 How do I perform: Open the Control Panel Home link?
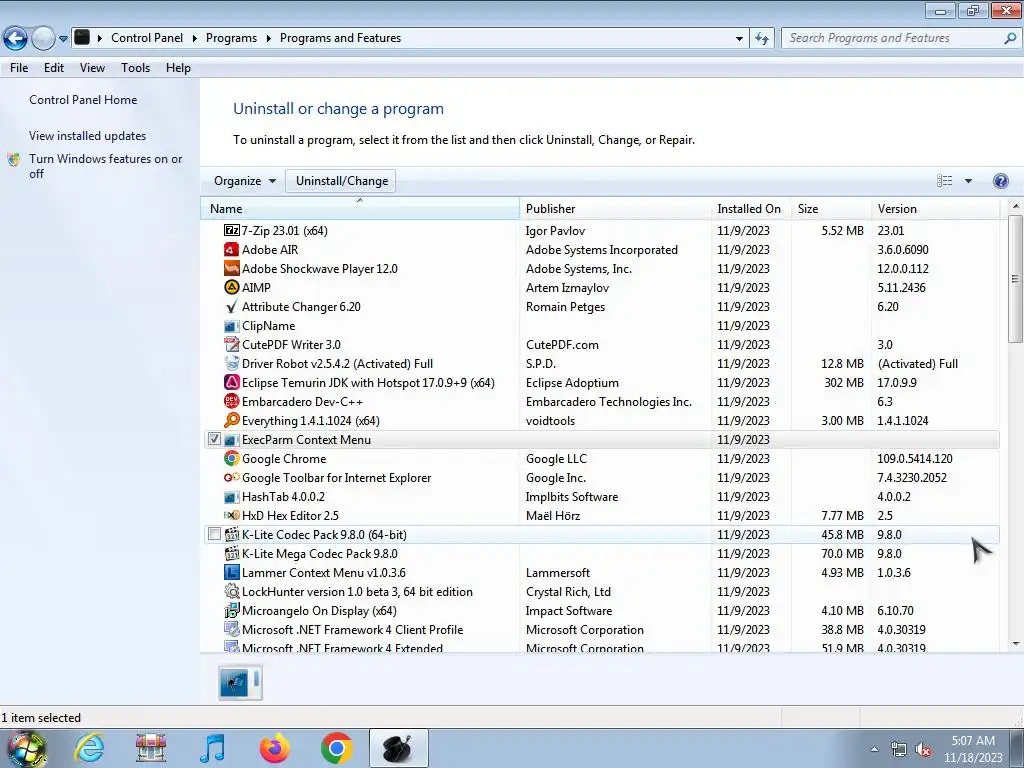point(83,100)
